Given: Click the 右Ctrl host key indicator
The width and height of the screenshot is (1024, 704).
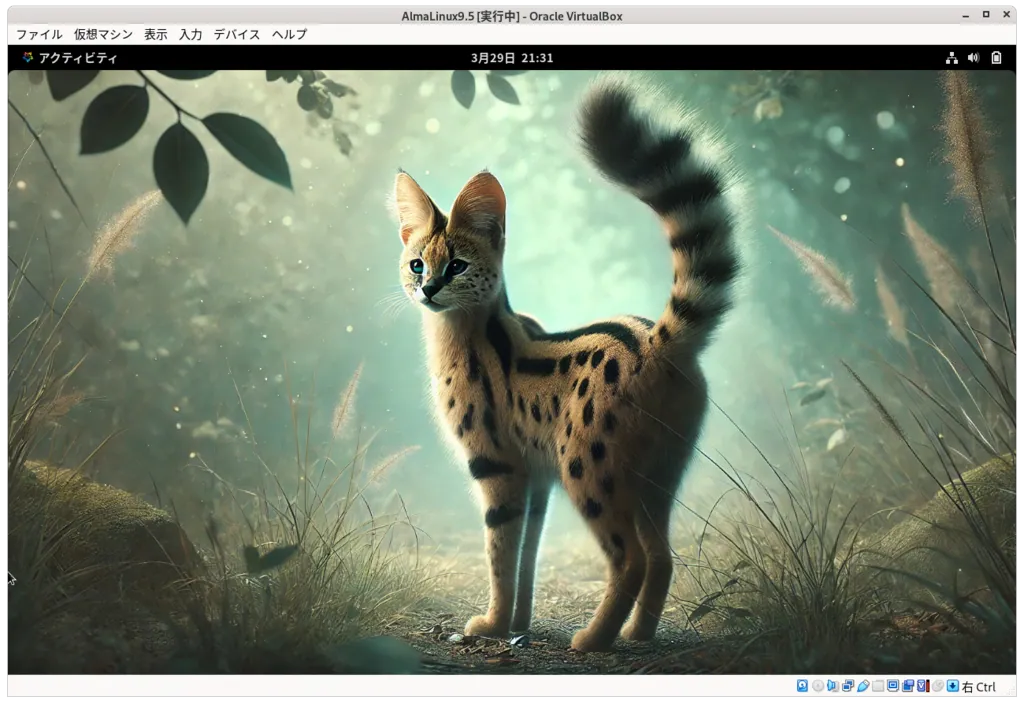Looking at the screenshot, I should [x=978, y=687].
